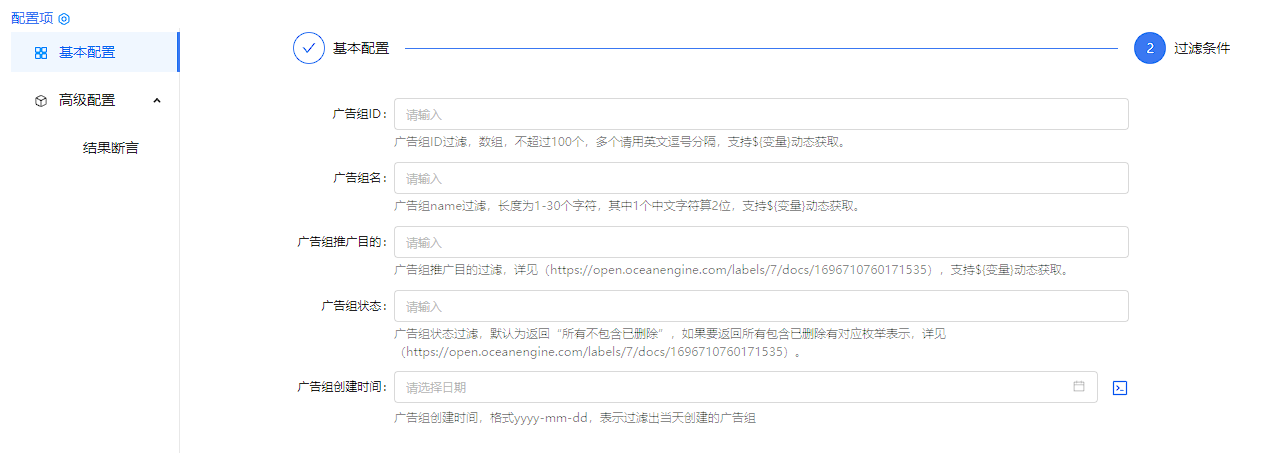The image size is (1261, 453).
Task: Select the 结果断言 submenu item
Action: (x=110, y=148)
